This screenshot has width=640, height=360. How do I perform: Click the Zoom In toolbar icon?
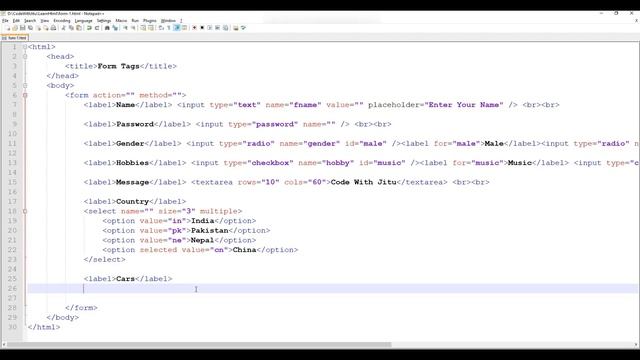(x=125, y=28)
